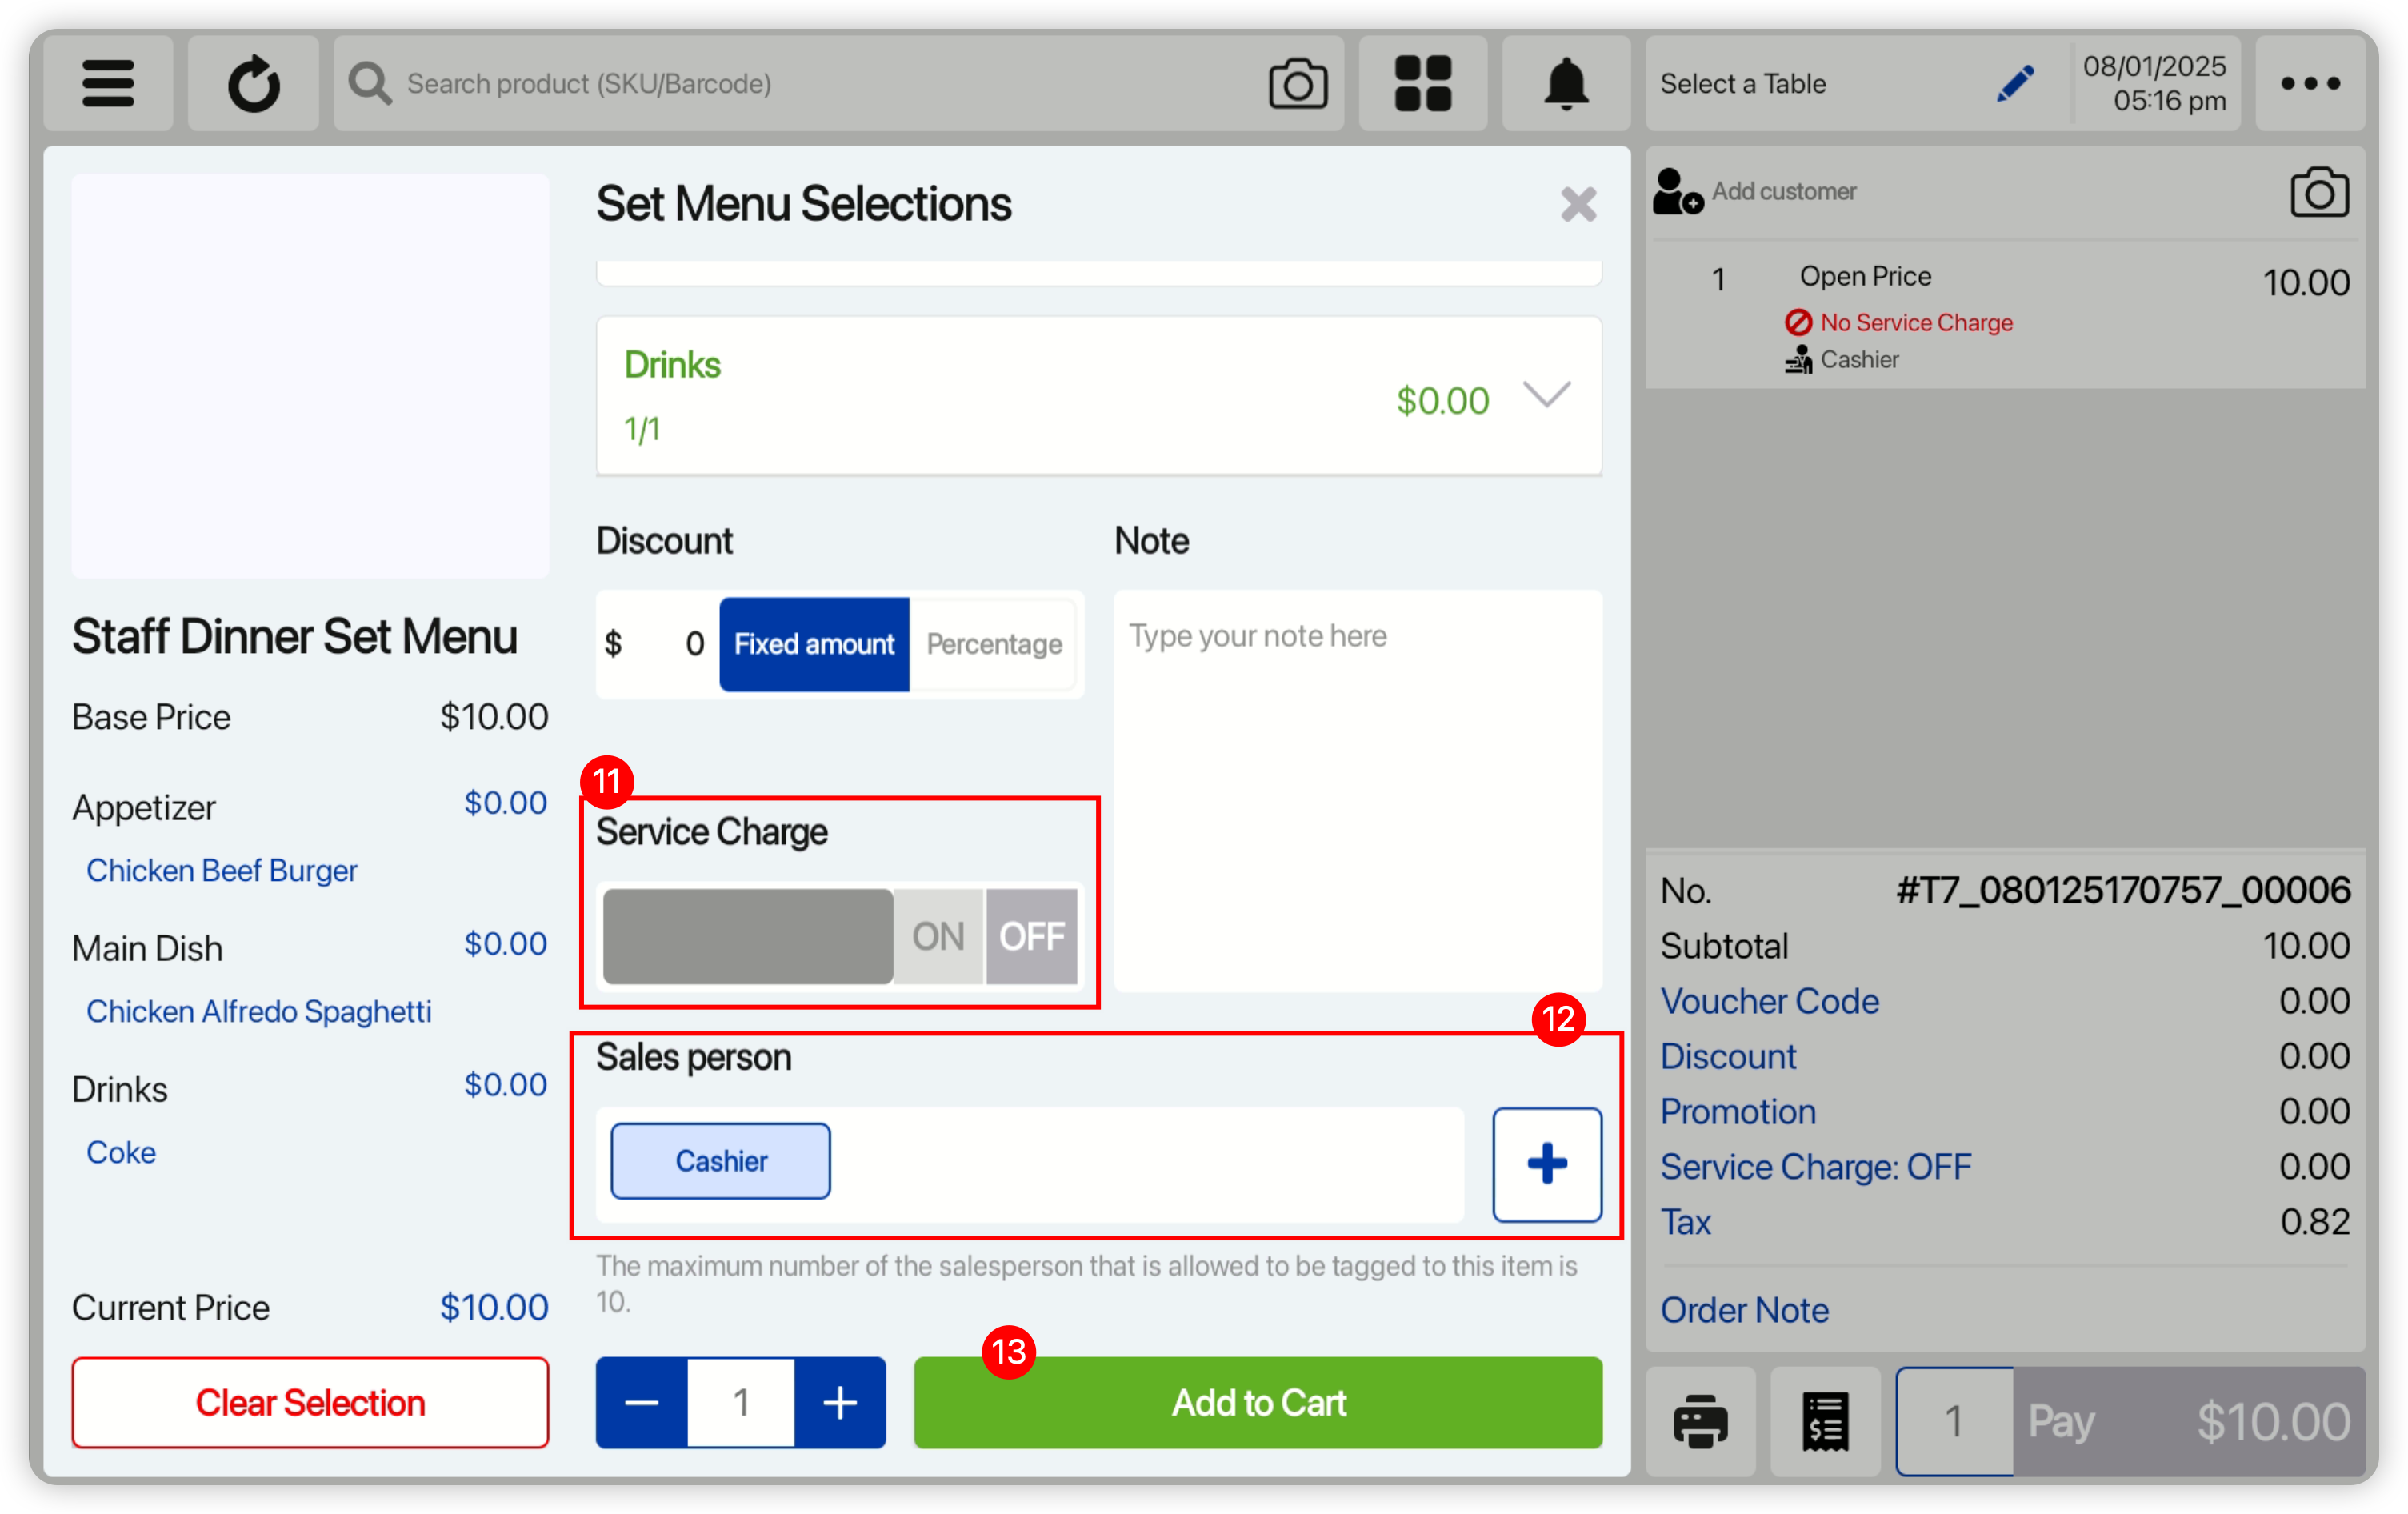Screen dimensions: 2408x1514
Task: Open the receipt bill icon
Action: tap(1825, 1420)
